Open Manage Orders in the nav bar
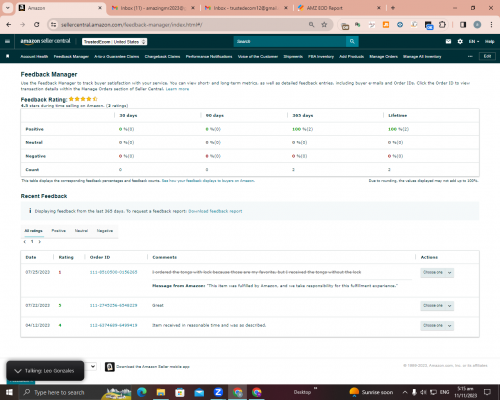The image size is (500, 400). pyautogui.click(x=384, y=57)
